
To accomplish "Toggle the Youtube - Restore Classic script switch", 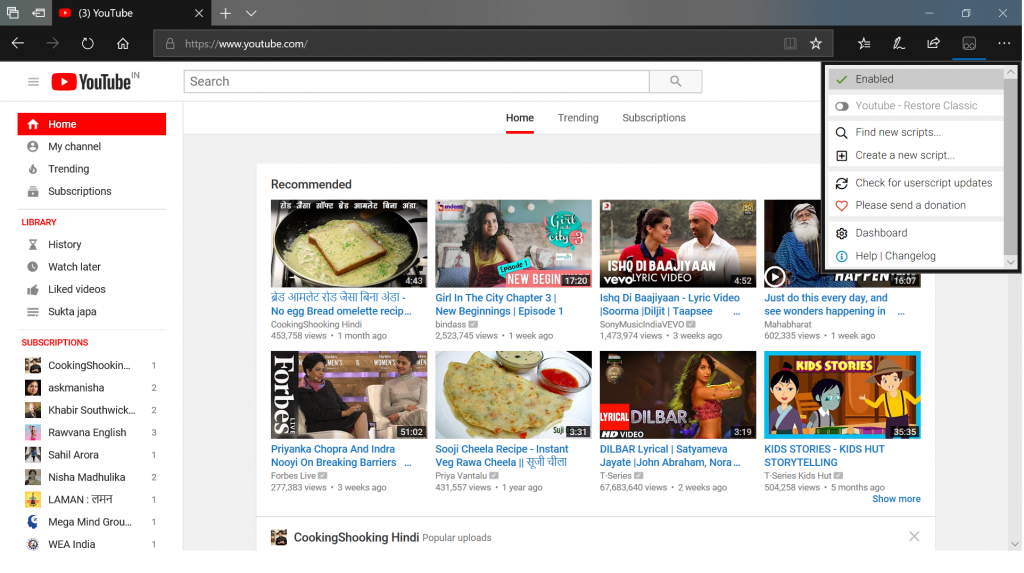I will [842, 106].
